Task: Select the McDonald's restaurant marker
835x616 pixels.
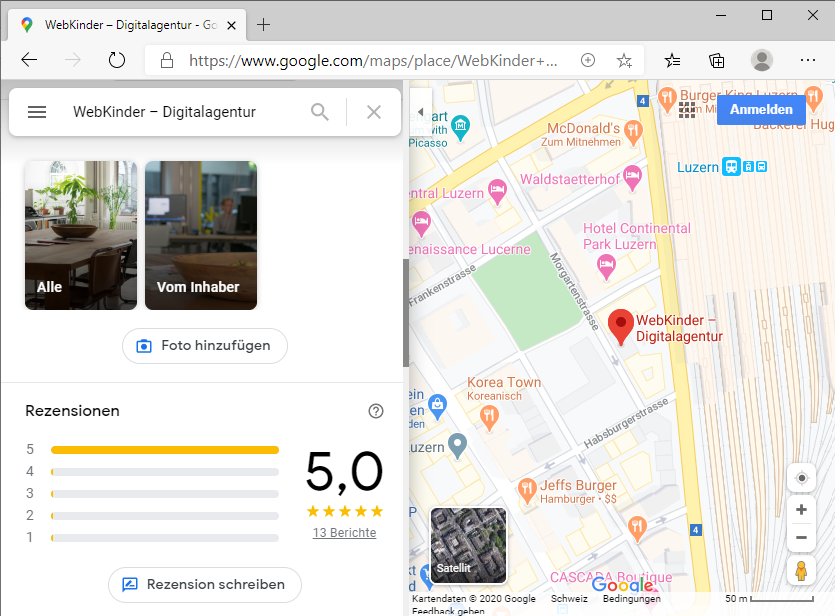Action: click(x=633, y=133)
